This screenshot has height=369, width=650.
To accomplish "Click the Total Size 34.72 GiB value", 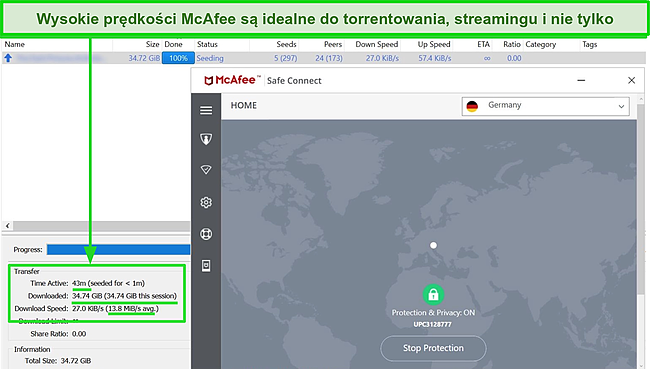I will [x=76, y=361].
